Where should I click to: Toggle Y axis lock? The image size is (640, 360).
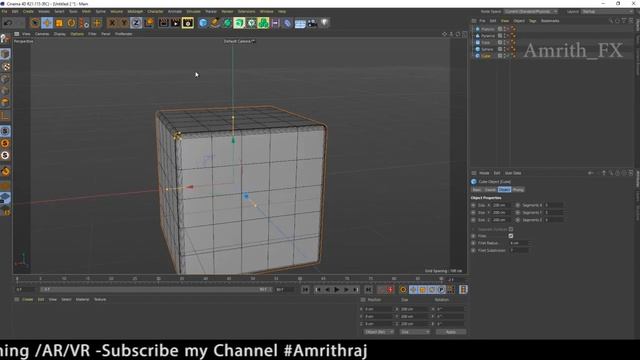tap(124, 23)
